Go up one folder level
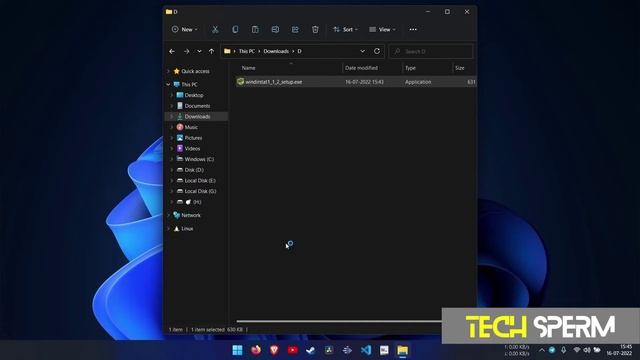Screen dimensions: 640x360 [211, 51]
